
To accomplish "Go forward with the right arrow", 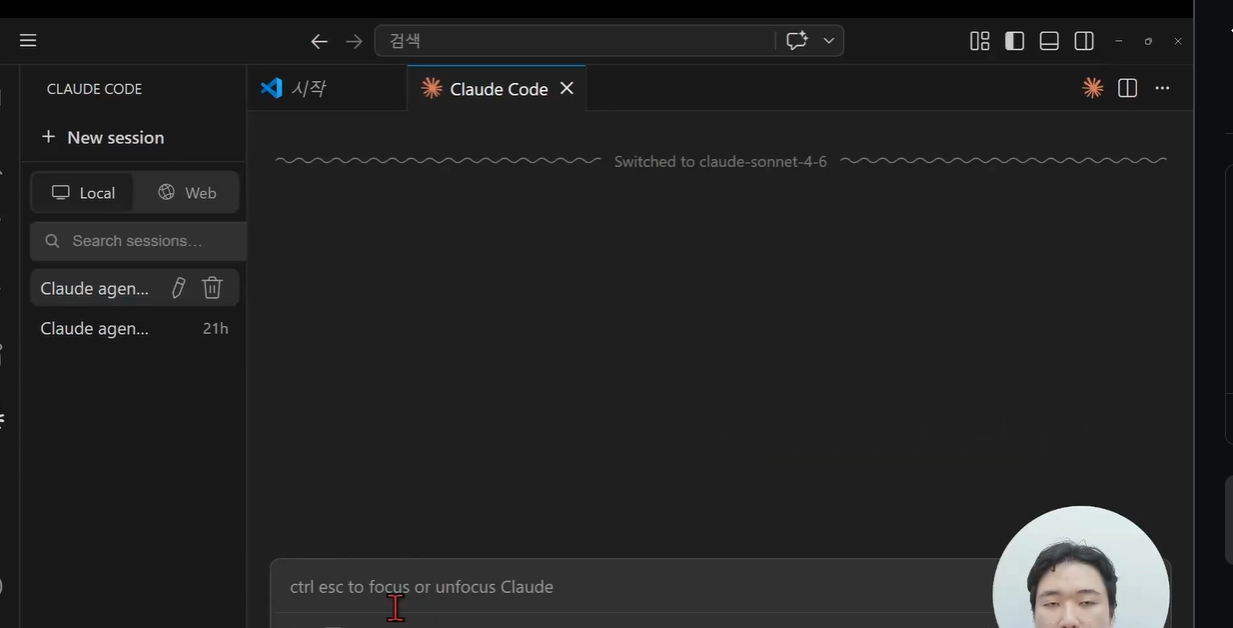I will click(x=354, y=41).
